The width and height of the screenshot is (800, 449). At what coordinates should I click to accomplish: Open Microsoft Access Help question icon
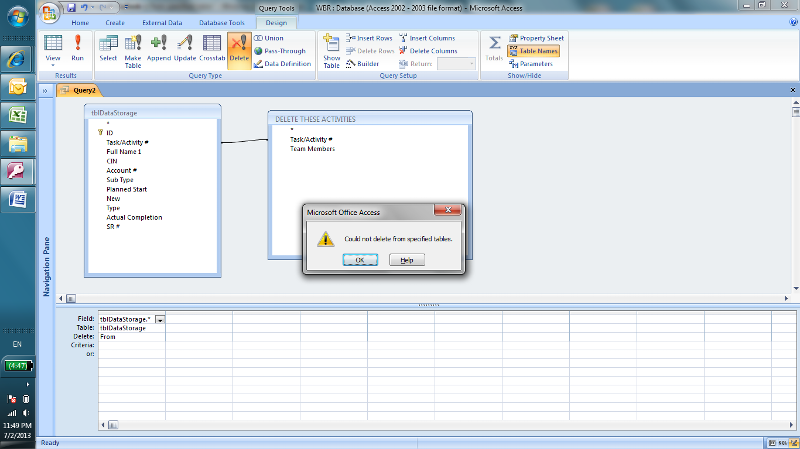coord(793,22)
